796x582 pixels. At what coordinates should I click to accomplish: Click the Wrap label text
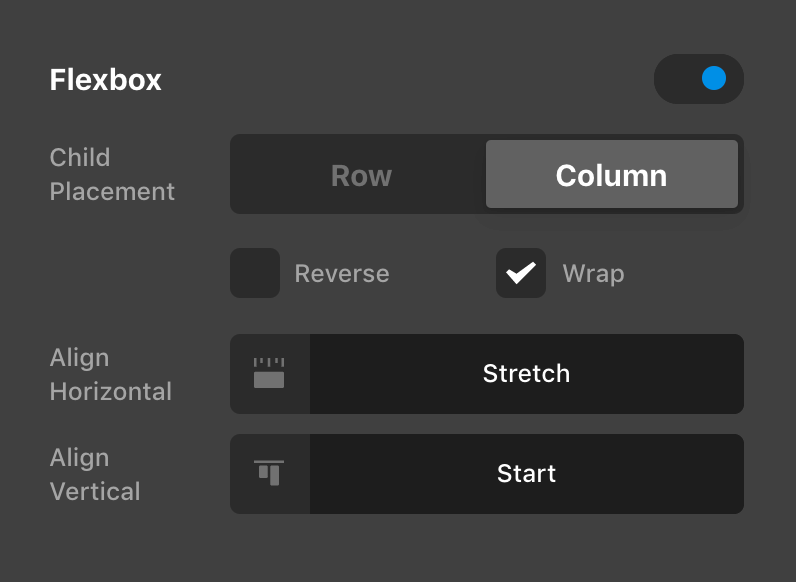593,274
